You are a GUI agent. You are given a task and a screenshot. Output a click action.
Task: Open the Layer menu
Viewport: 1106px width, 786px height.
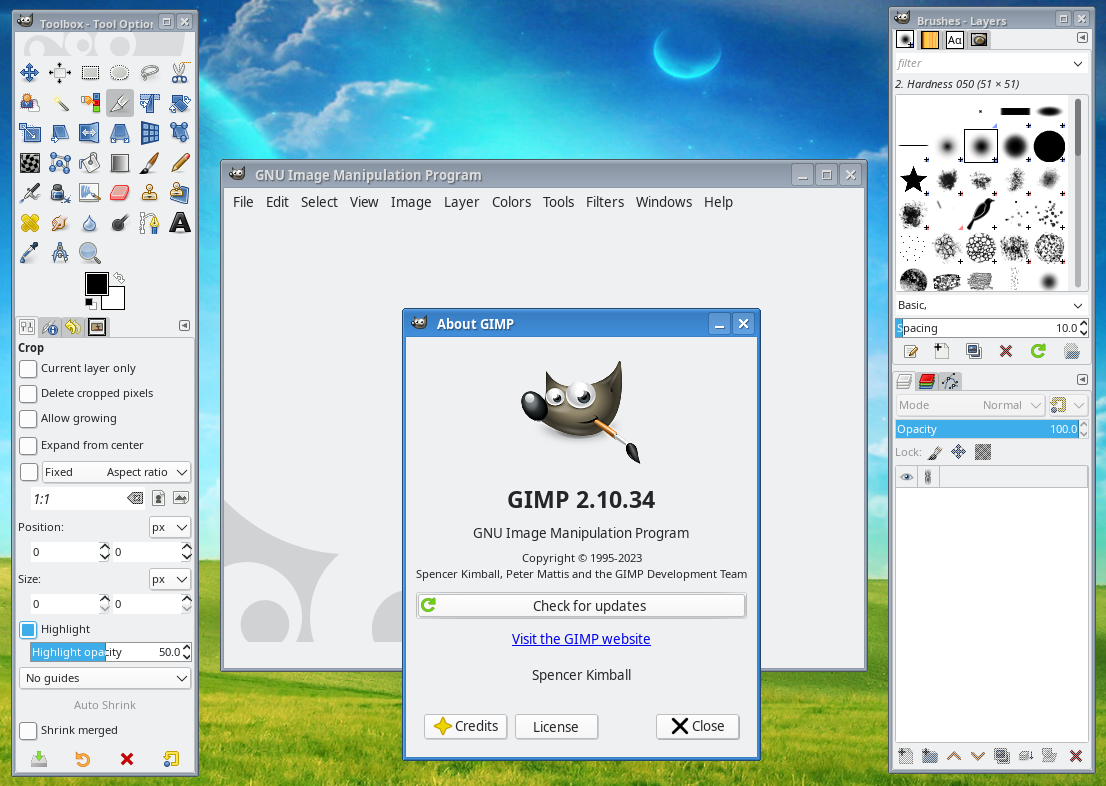(461, 202)
